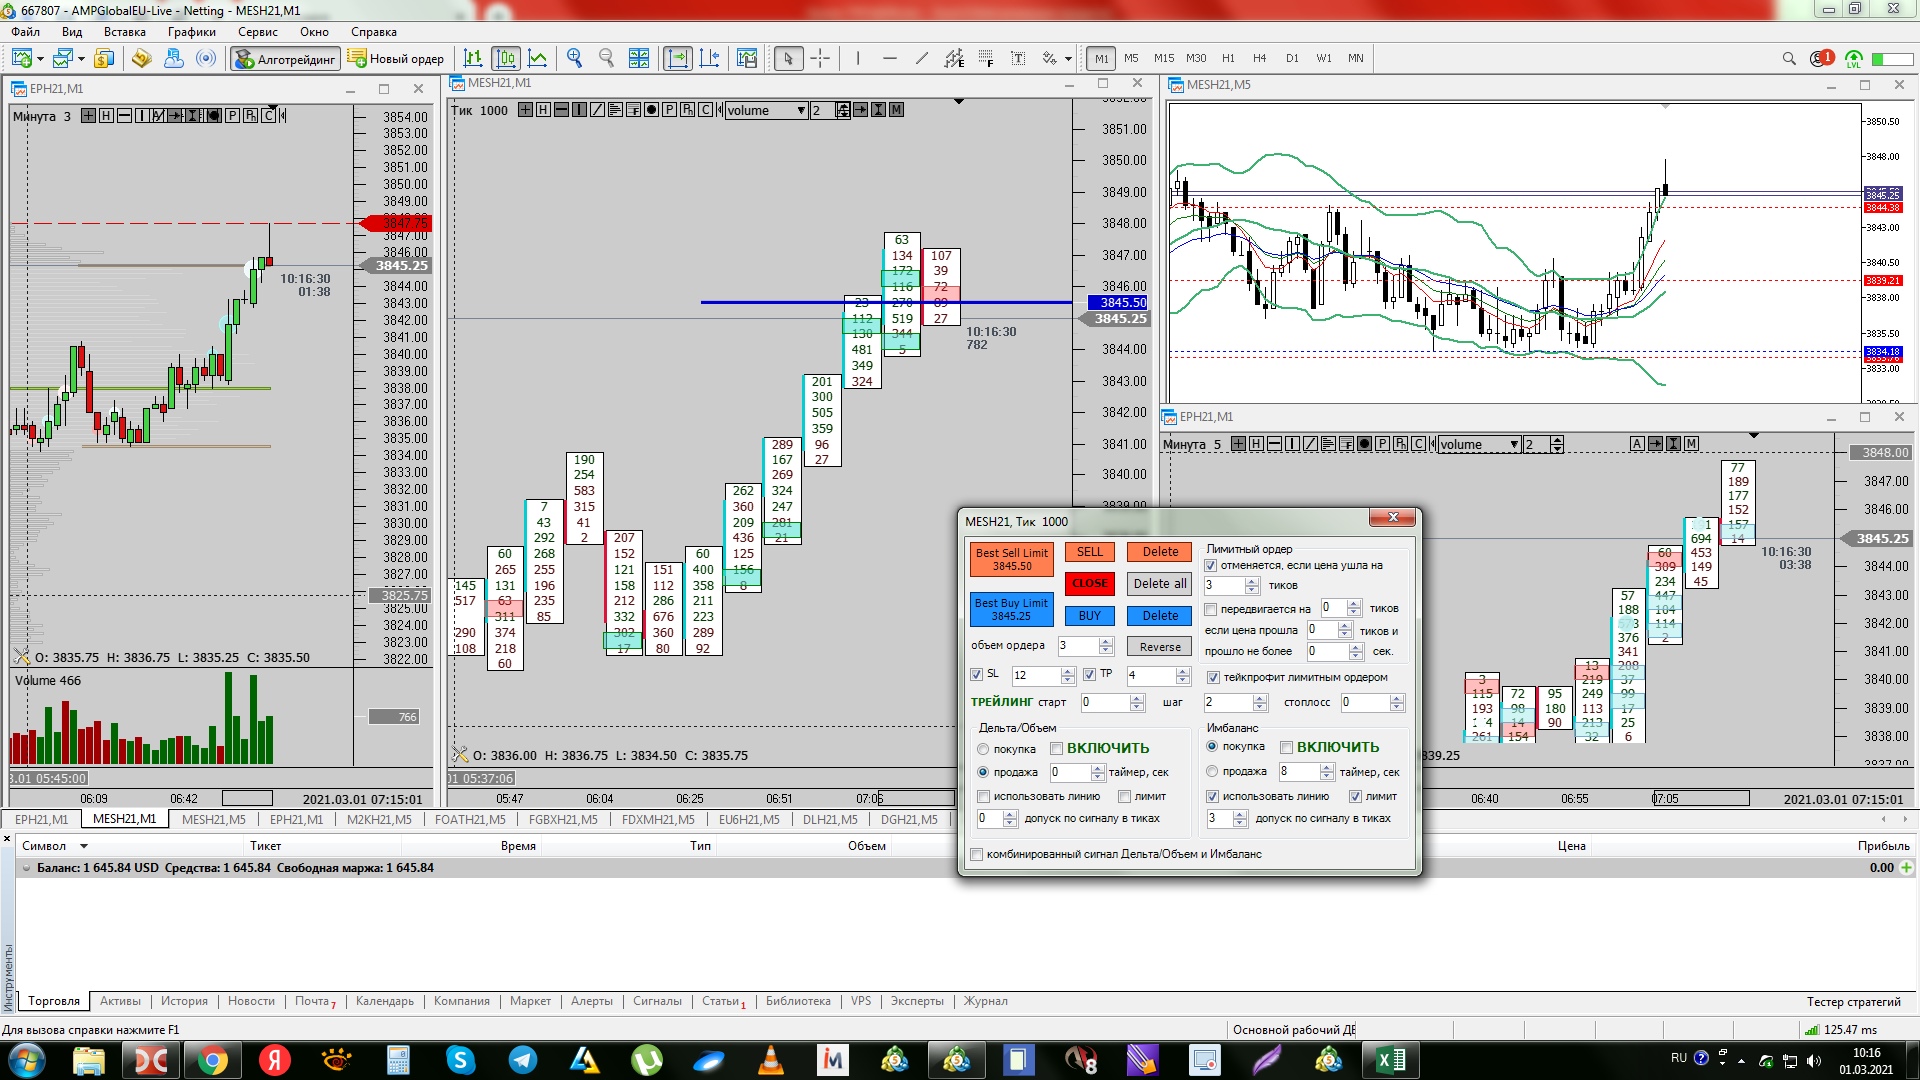This screenshot has width=1920, height=1080.
Task: Open the New Order window
Action: (x=396, y=59)
